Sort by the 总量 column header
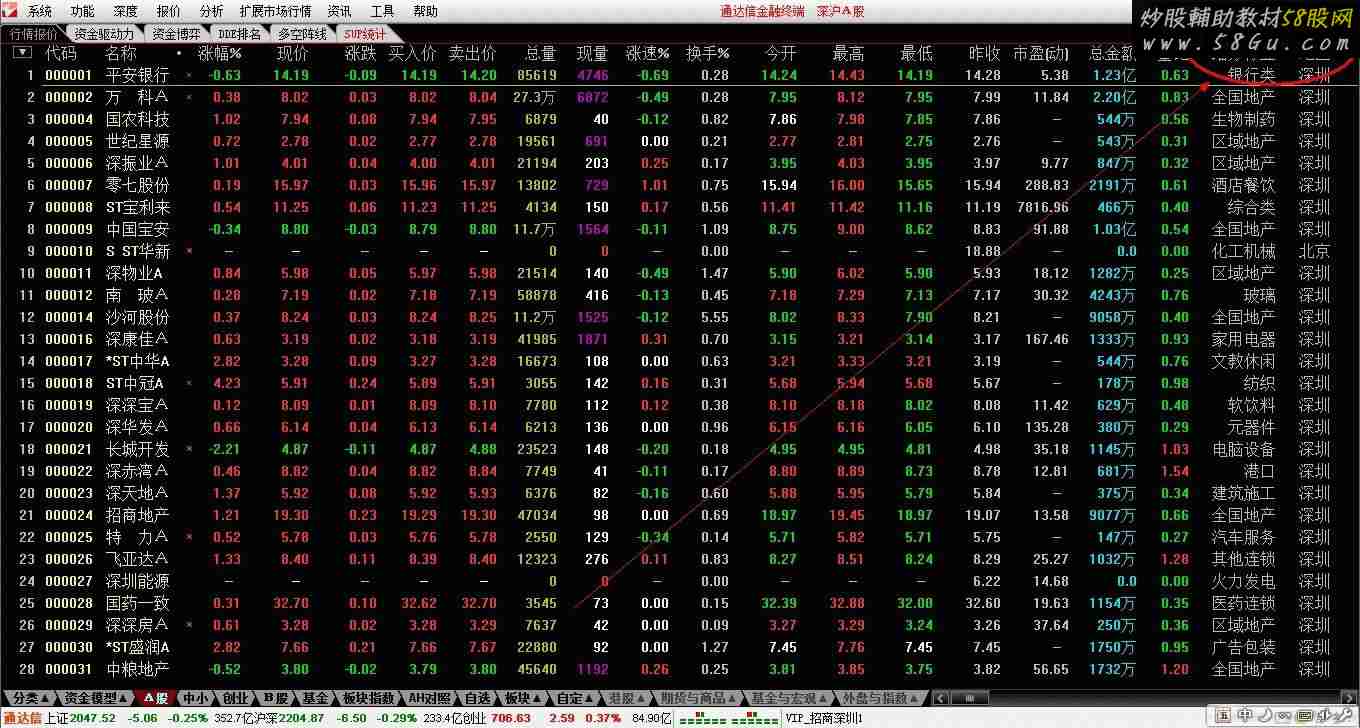 [x=541, y=53]
